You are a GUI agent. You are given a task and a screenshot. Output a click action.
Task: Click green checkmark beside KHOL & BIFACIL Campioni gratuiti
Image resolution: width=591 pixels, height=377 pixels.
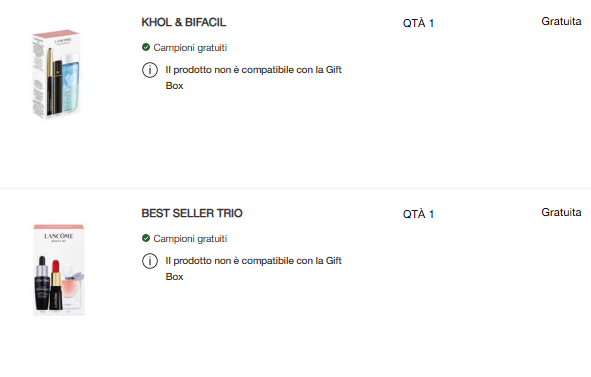[x=146, y=47]
